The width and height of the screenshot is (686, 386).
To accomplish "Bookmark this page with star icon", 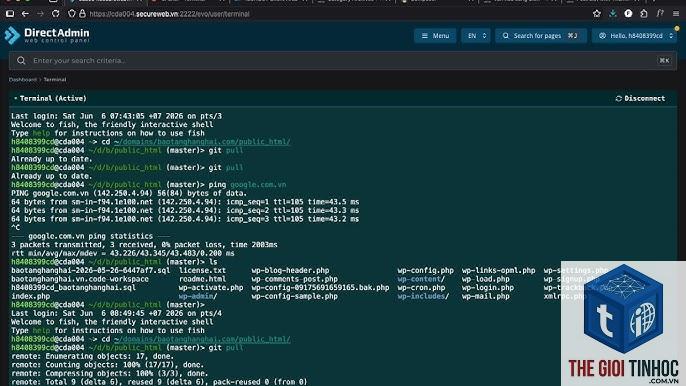I will pyautogui.click(x=597, y=14).
